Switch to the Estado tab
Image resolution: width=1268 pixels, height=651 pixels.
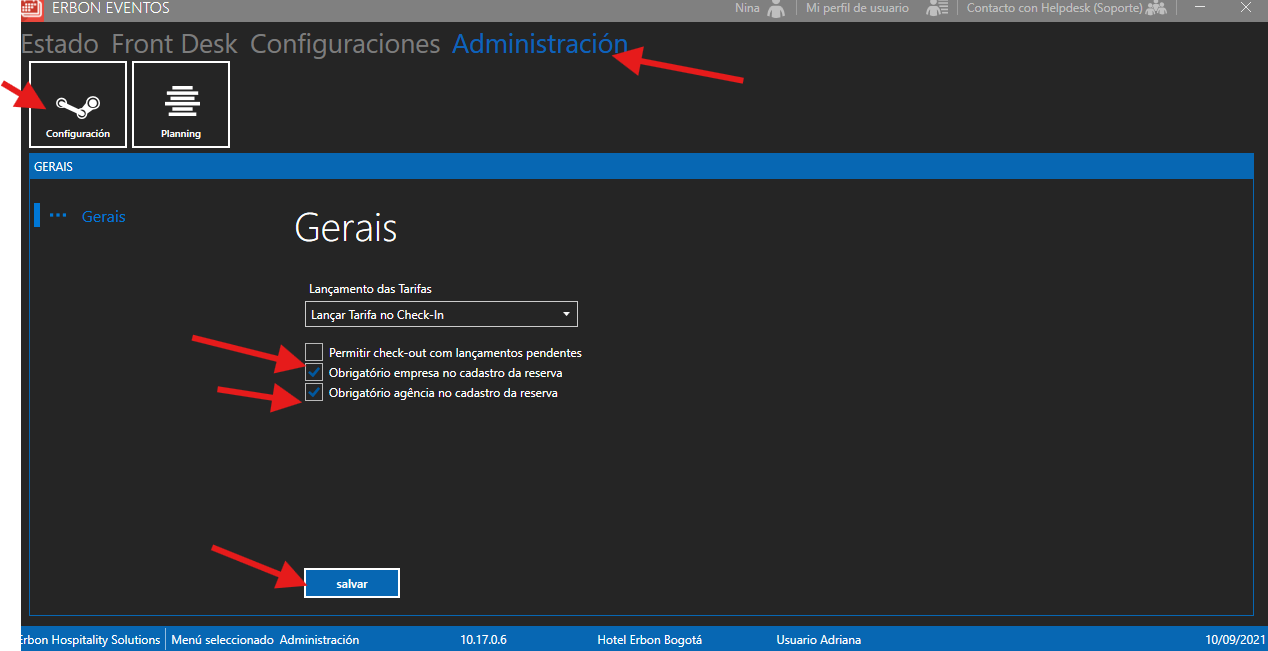coord(59,44)
